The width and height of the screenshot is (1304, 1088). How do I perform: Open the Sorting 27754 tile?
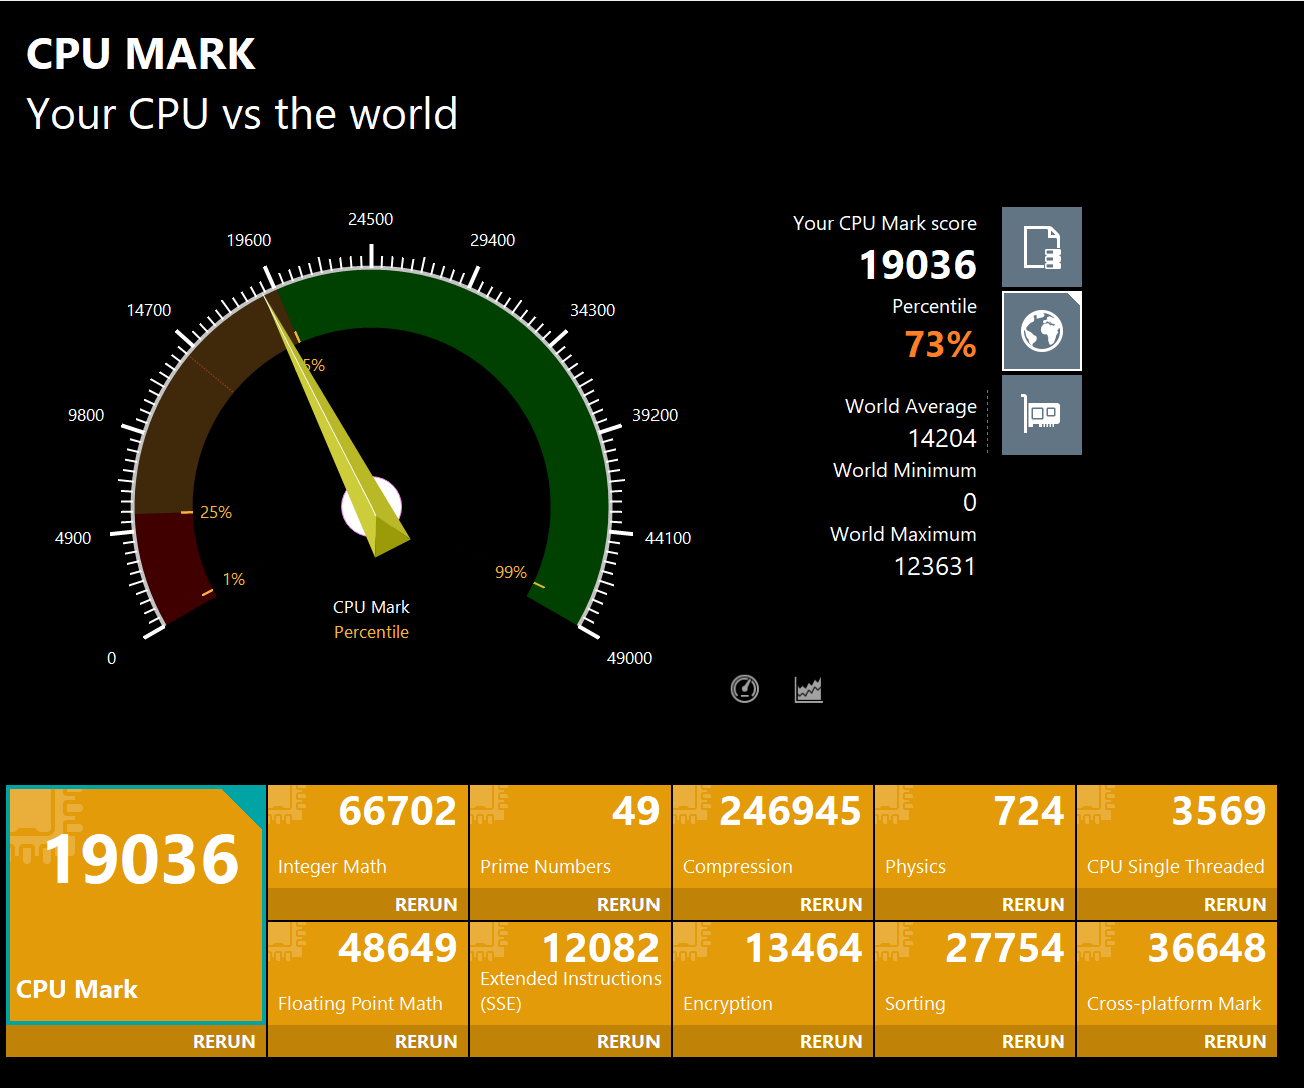(x=975, y=974)
